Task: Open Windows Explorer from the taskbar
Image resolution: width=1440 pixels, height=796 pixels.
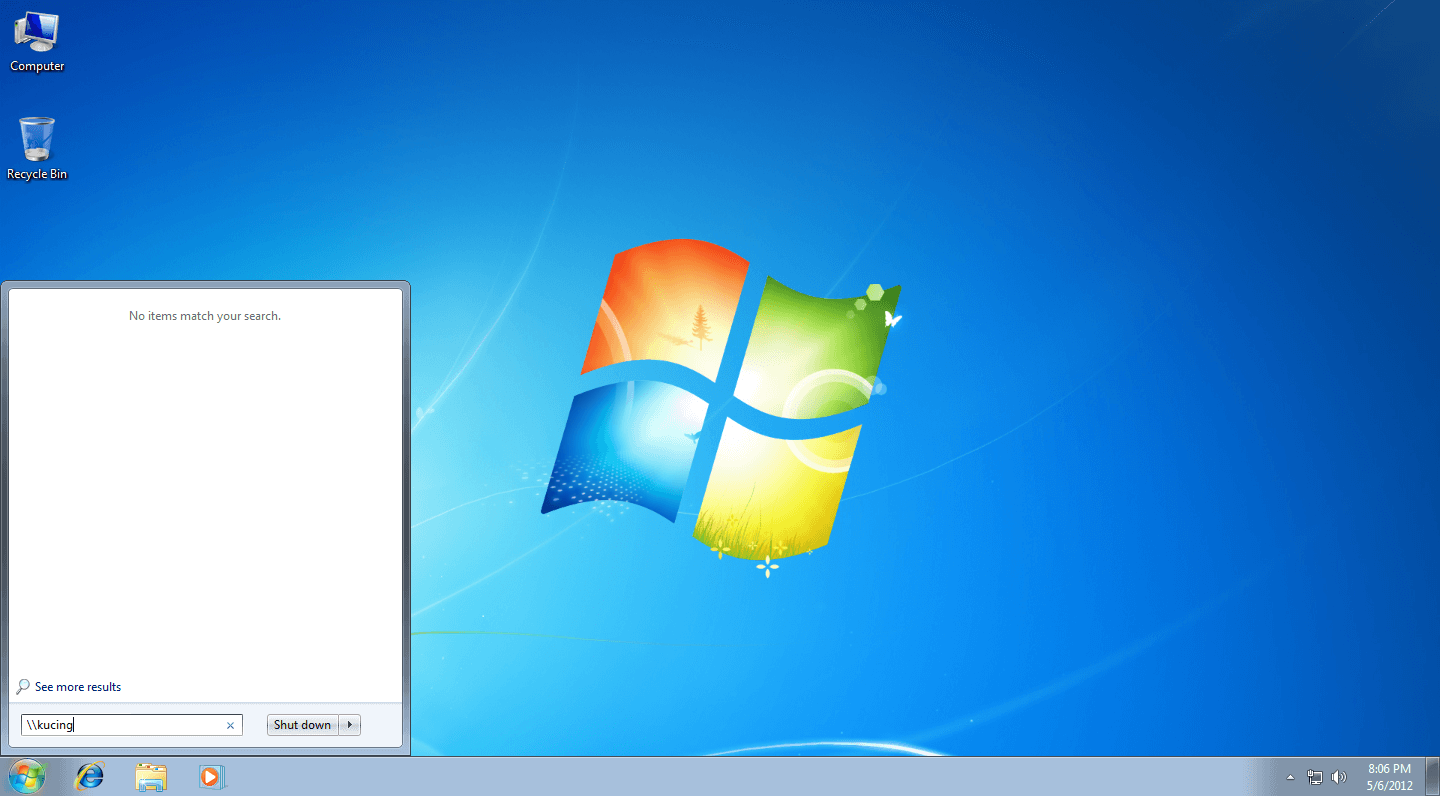Action: (151, 776)
